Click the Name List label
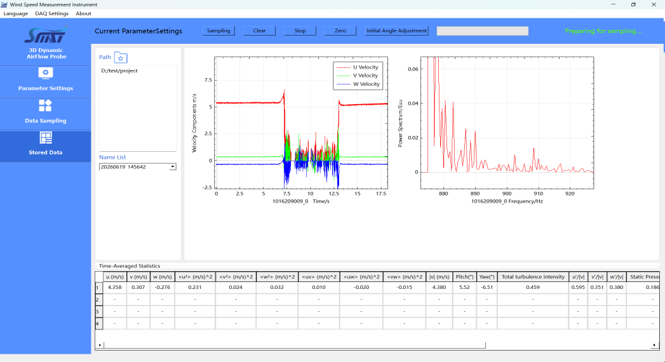665x362 pixels. click(x=112, y=157)
